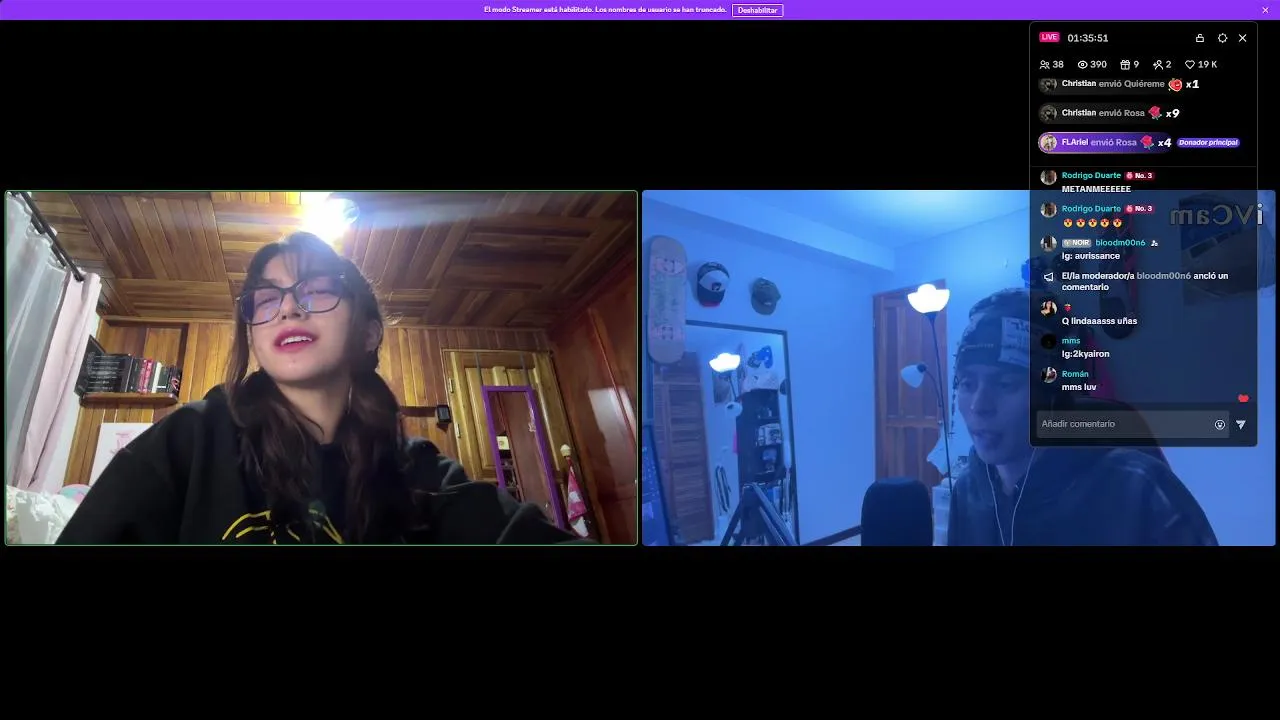1280x720 pixels.
Task: Click the megaphone pinned comment icon
Action: (x=1048, y=277)
